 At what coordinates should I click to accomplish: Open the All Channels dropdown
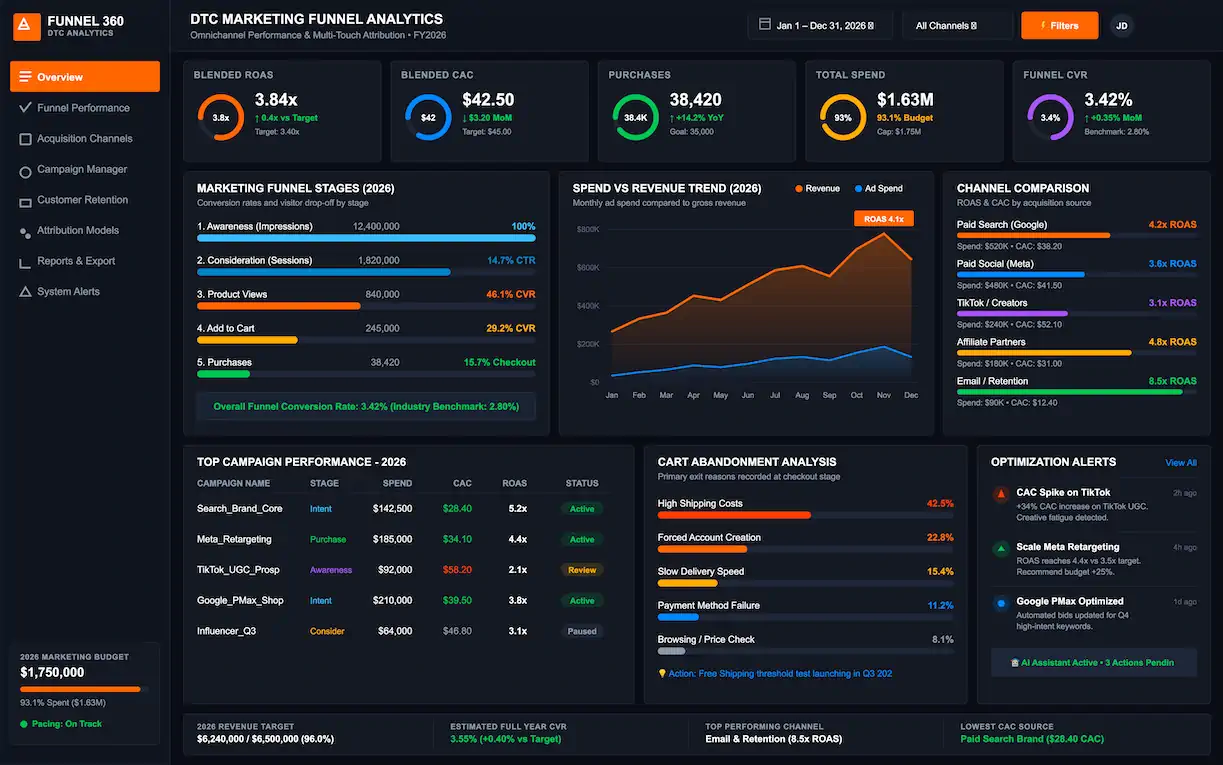click(x=957, y=26)
